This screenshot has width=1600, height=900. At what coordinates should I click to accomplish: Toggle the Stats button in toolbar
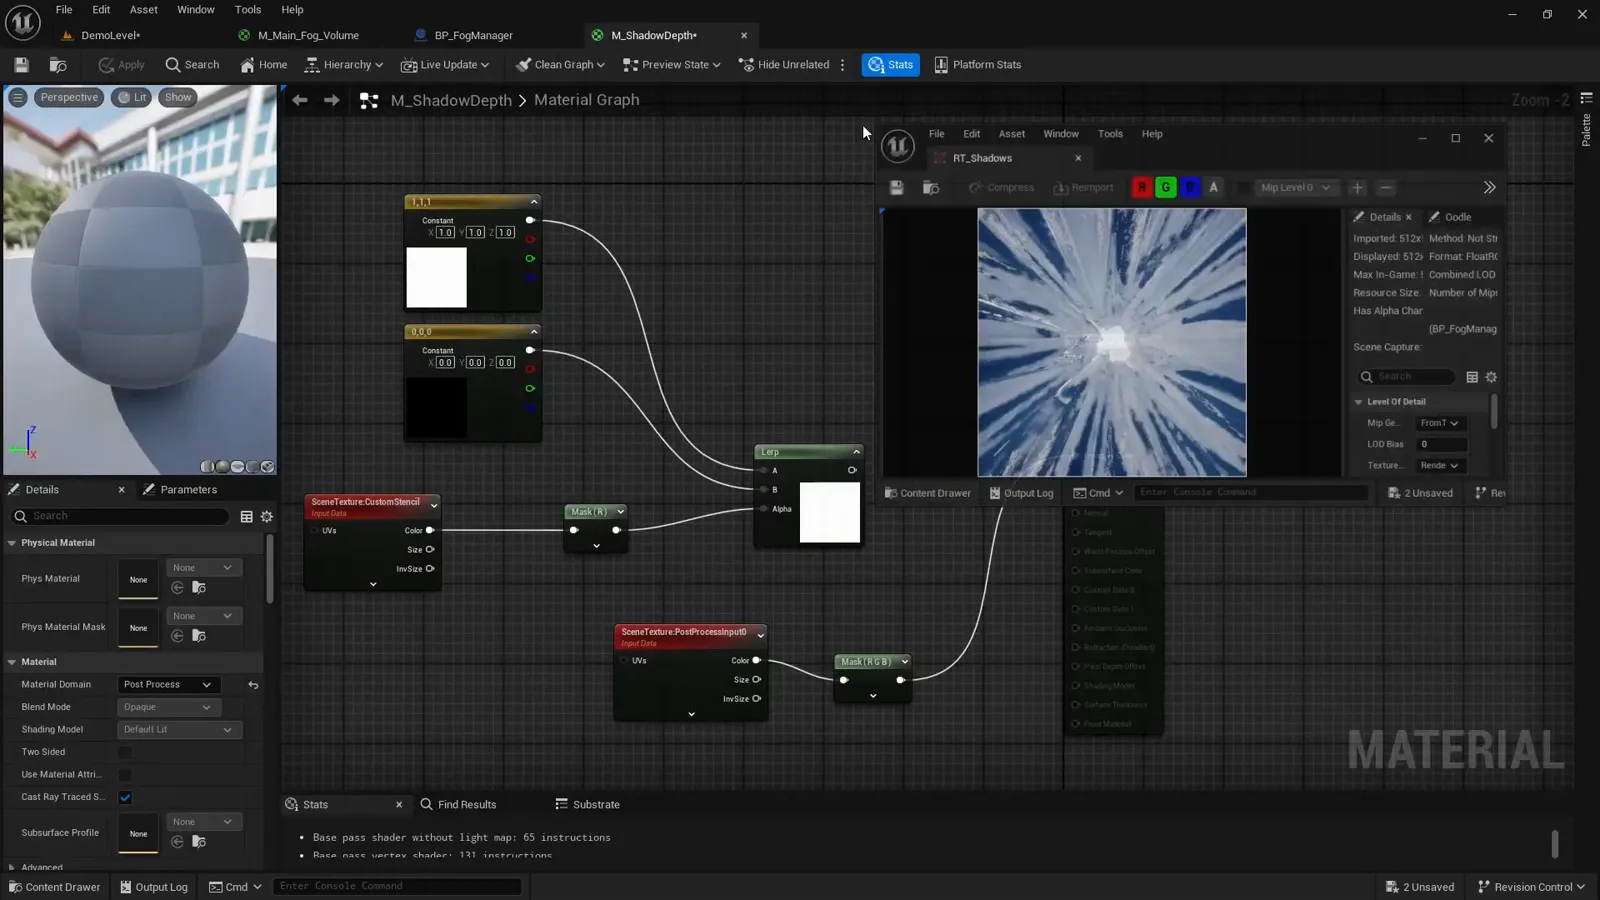890,65
